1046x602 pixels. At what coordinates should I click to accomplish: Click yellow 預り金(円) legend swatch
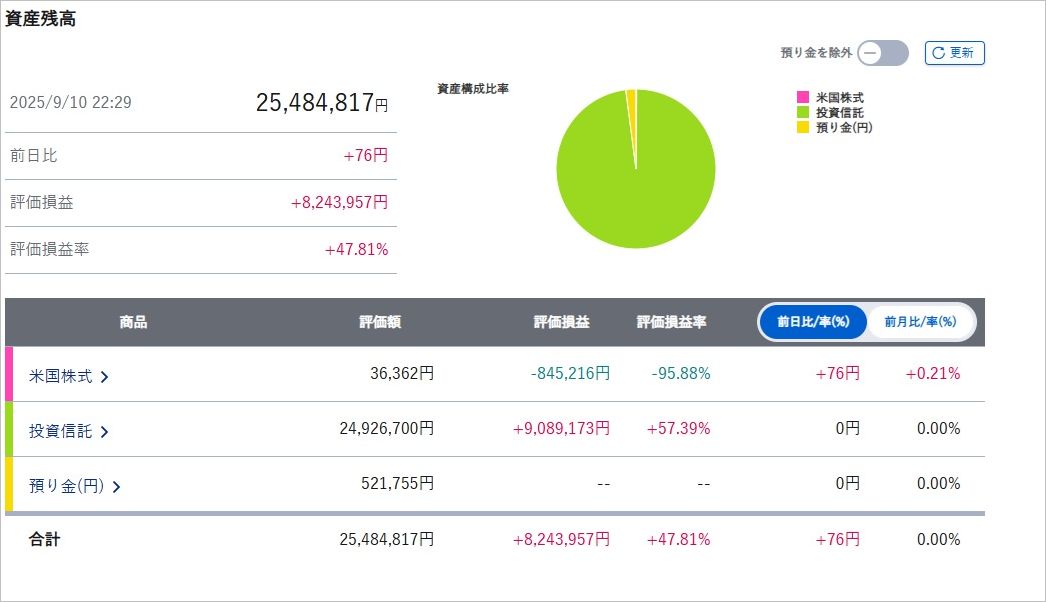point(803,127)
